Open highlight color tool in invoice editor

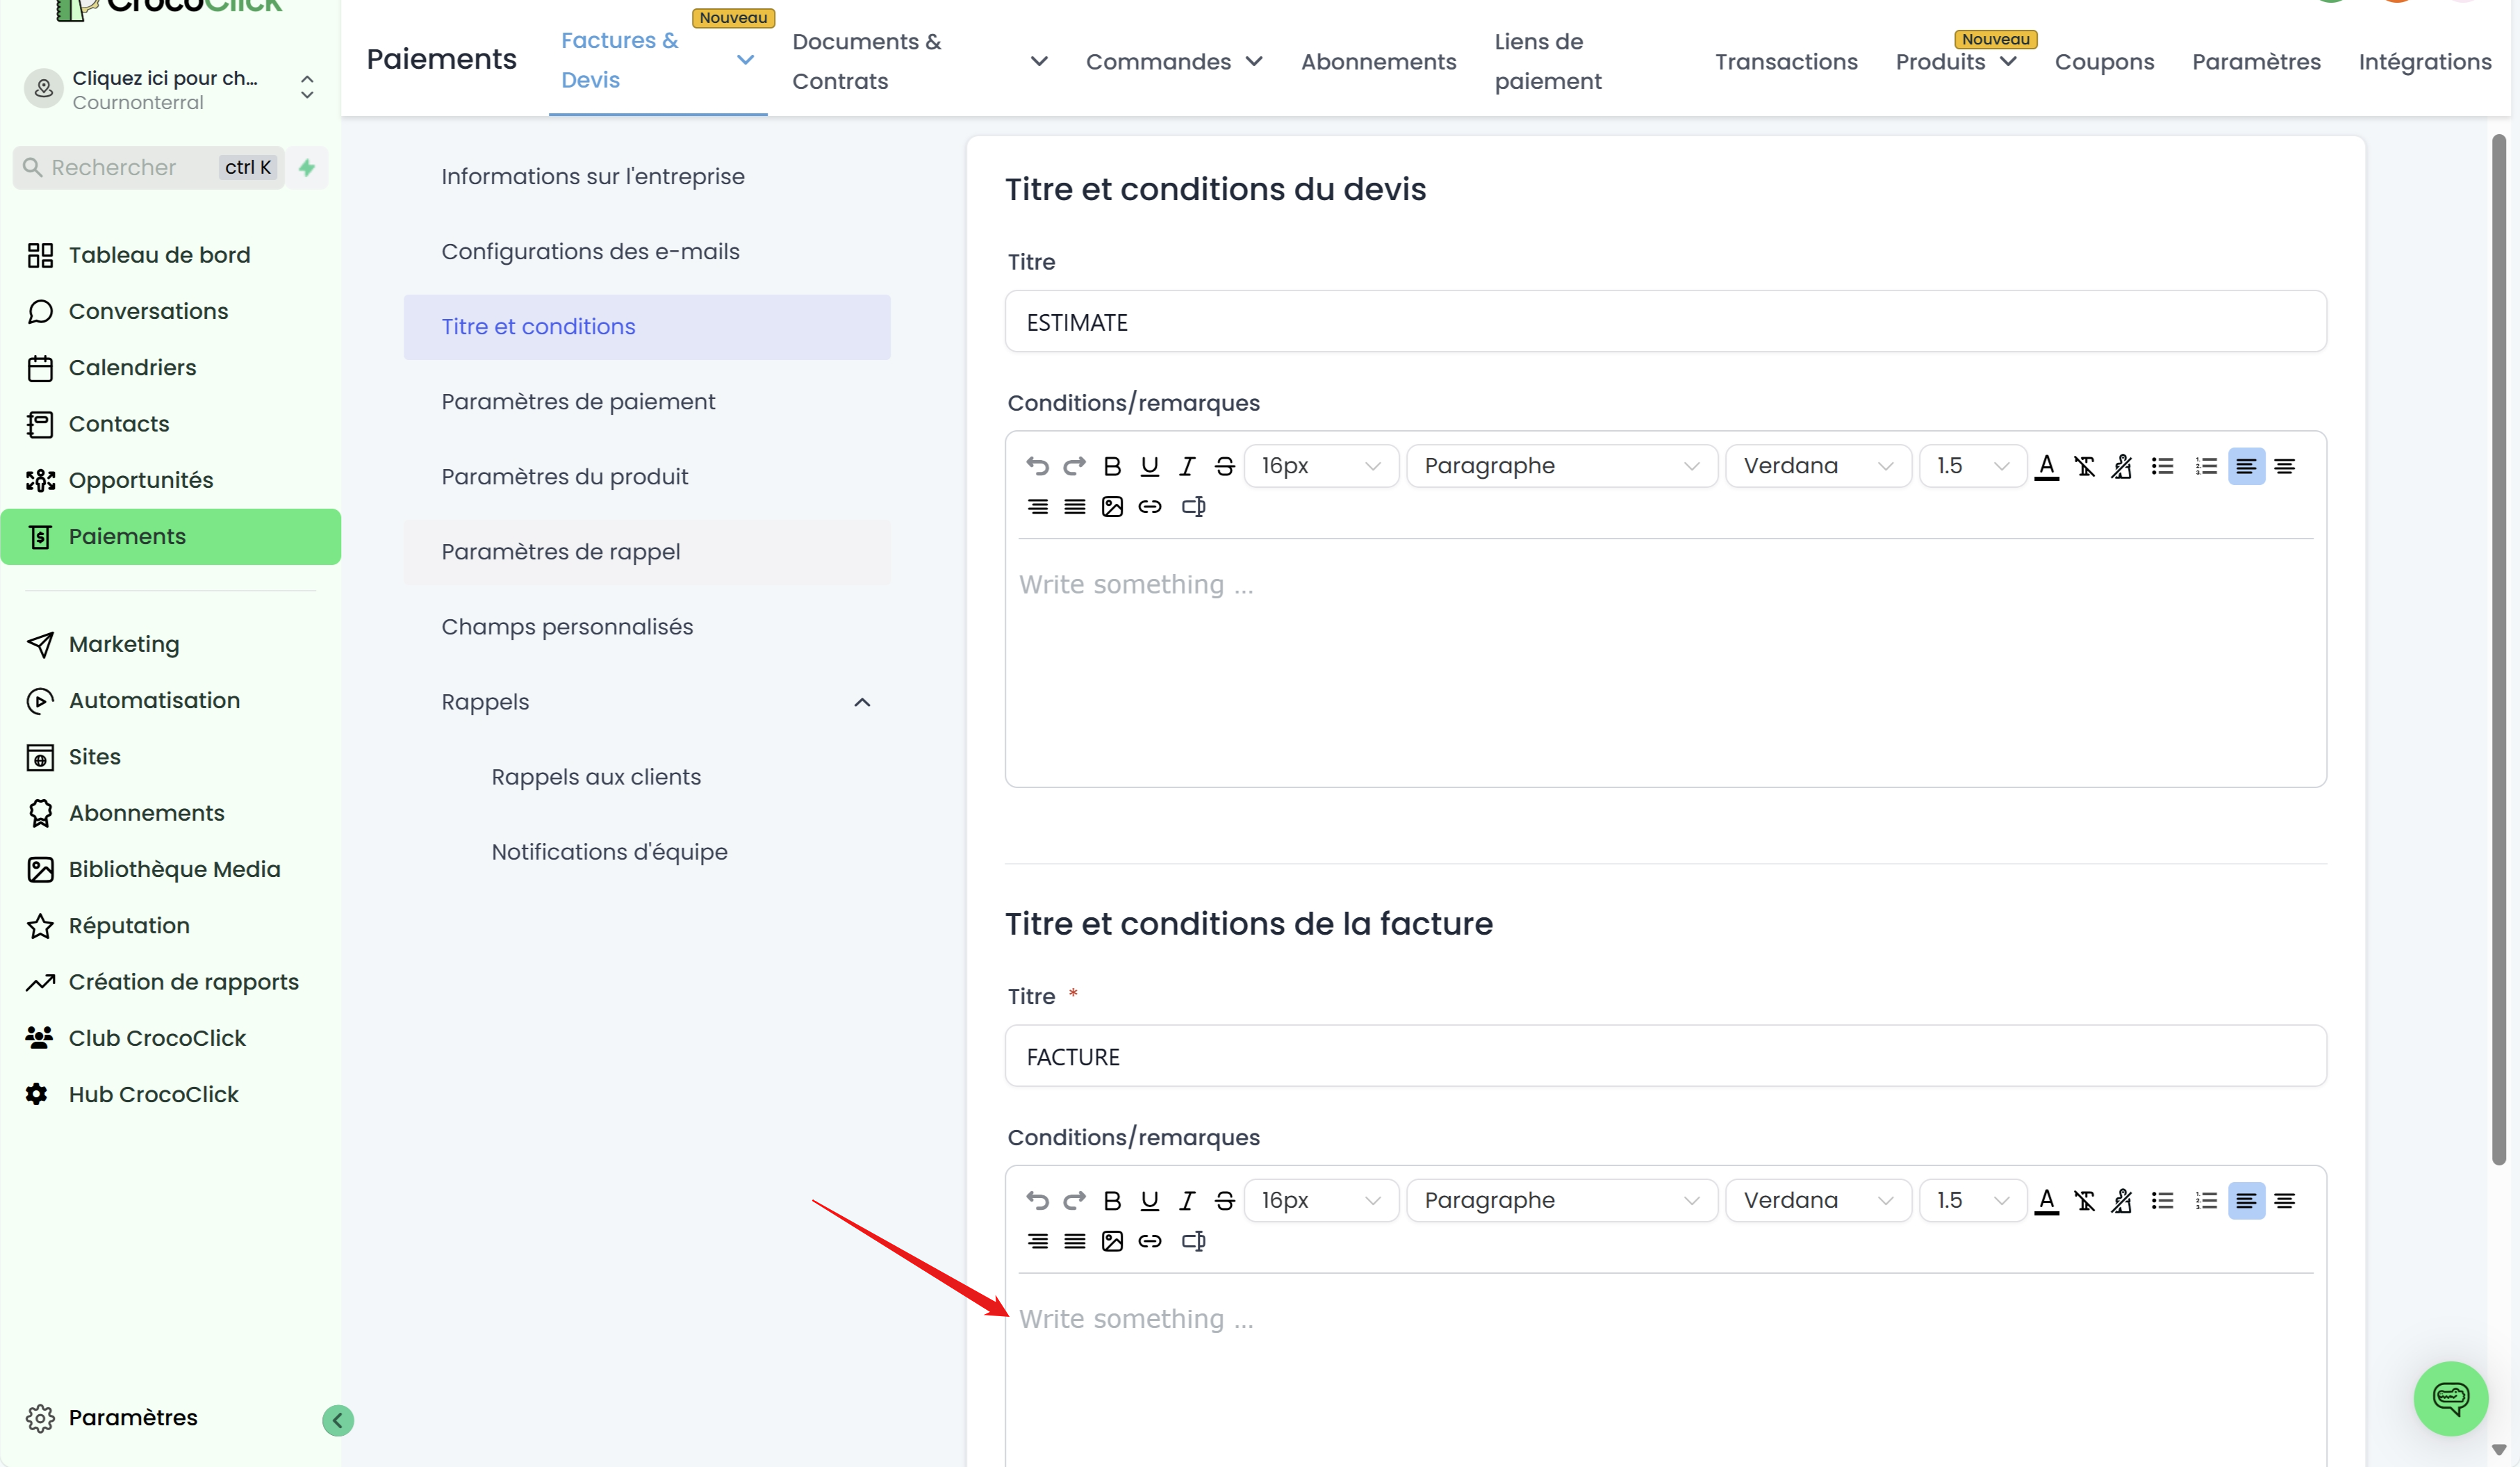click(2122, 1200)
